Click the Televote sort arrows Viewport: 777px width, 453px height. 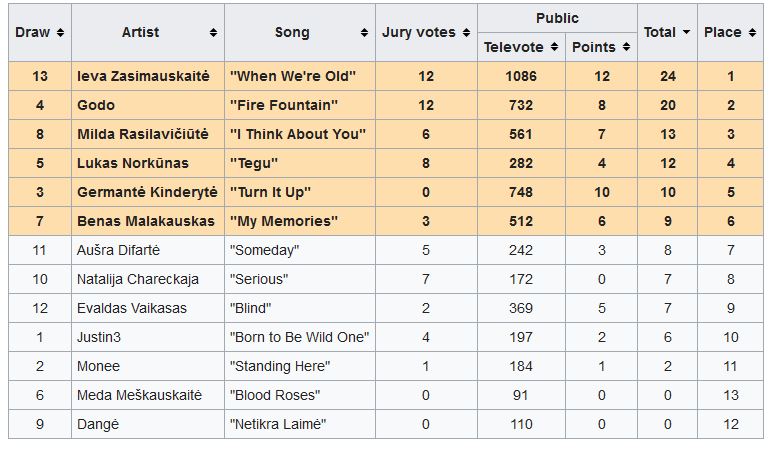click(x=553, y=47)
